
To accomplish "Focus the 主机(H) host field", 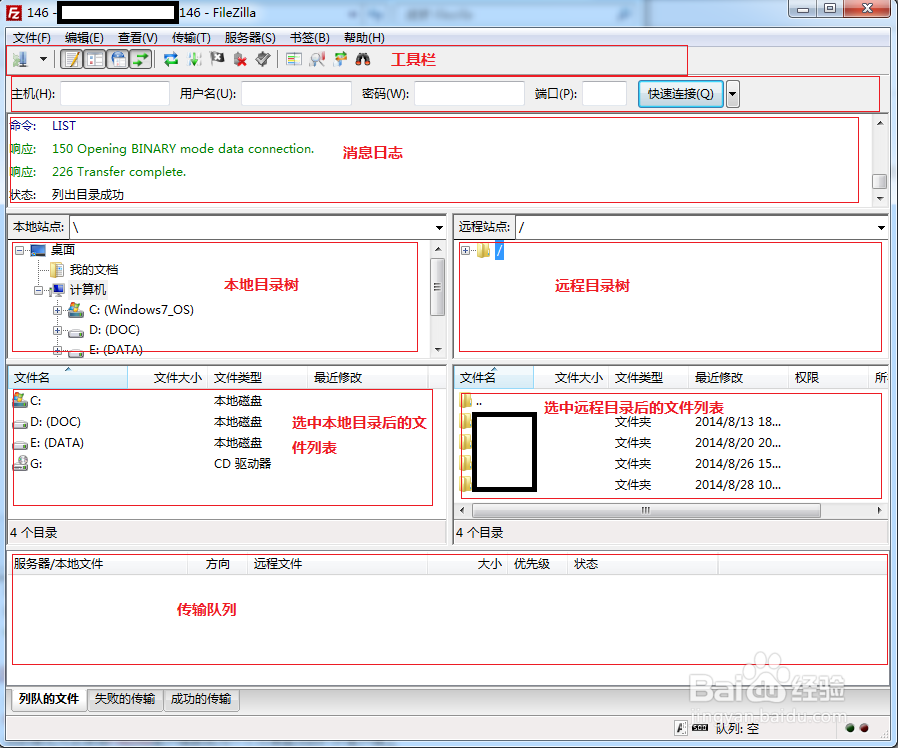I will [115, 93].
